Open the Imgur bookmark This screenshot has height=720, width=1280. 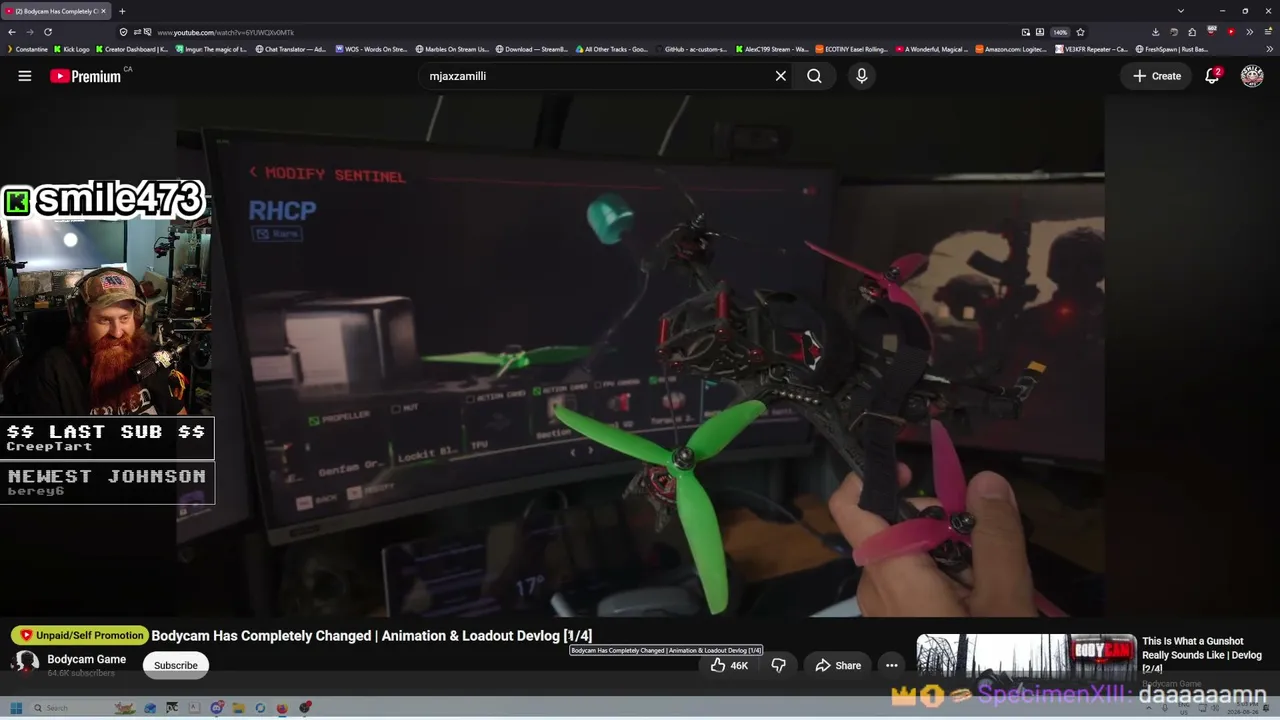[211, 49]
